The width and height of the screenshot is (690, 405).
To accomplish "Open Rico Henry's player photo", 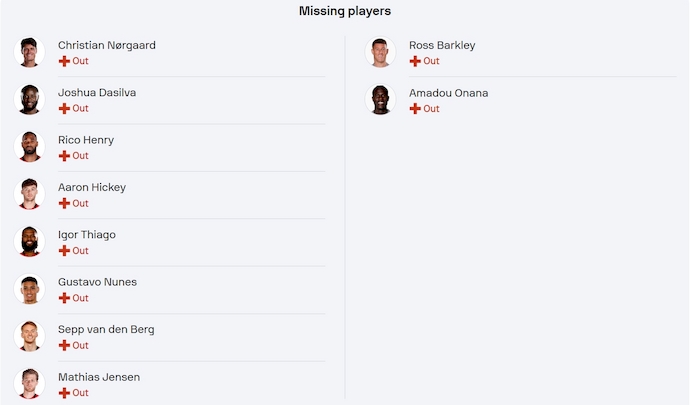I will click(30, 147).
